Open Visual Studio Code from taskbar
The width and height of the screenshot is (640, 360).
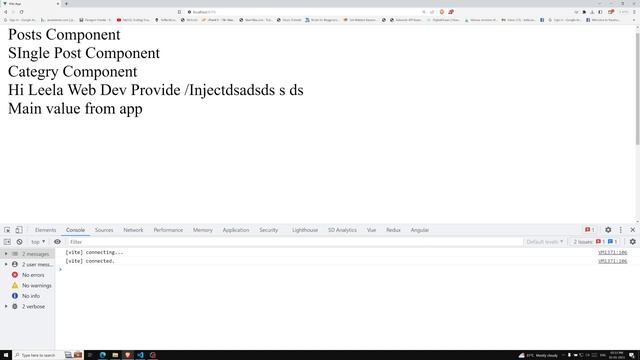click(x=140, y=355)
